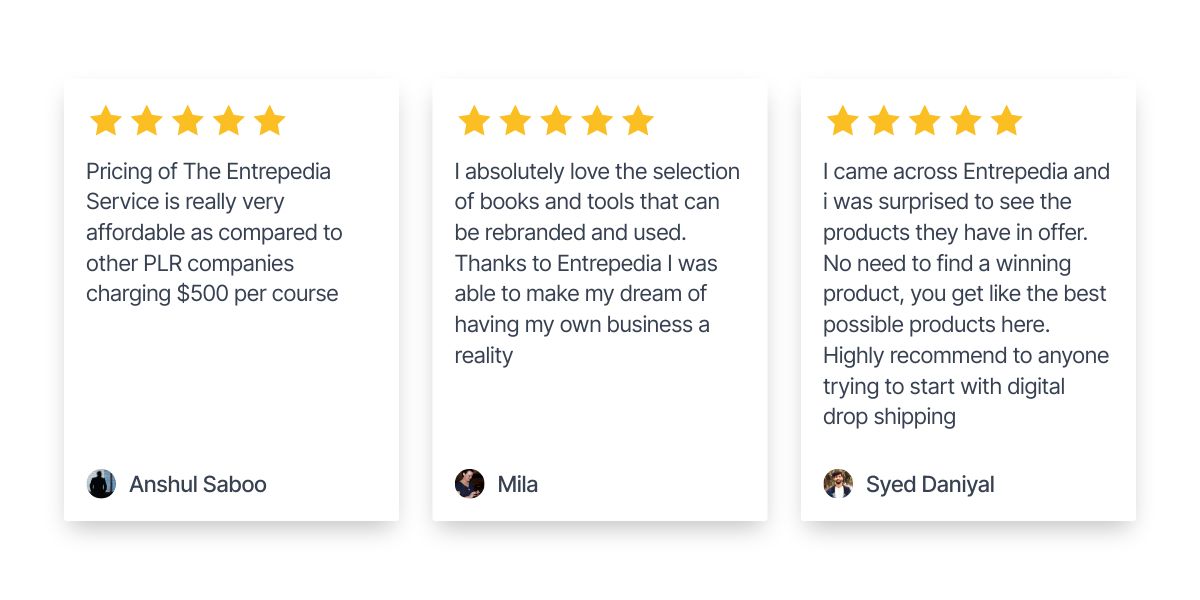Click the Anshul Saboo reviewer name
Viewport: 1200px width, 600px height.
(x=198, y=484)
